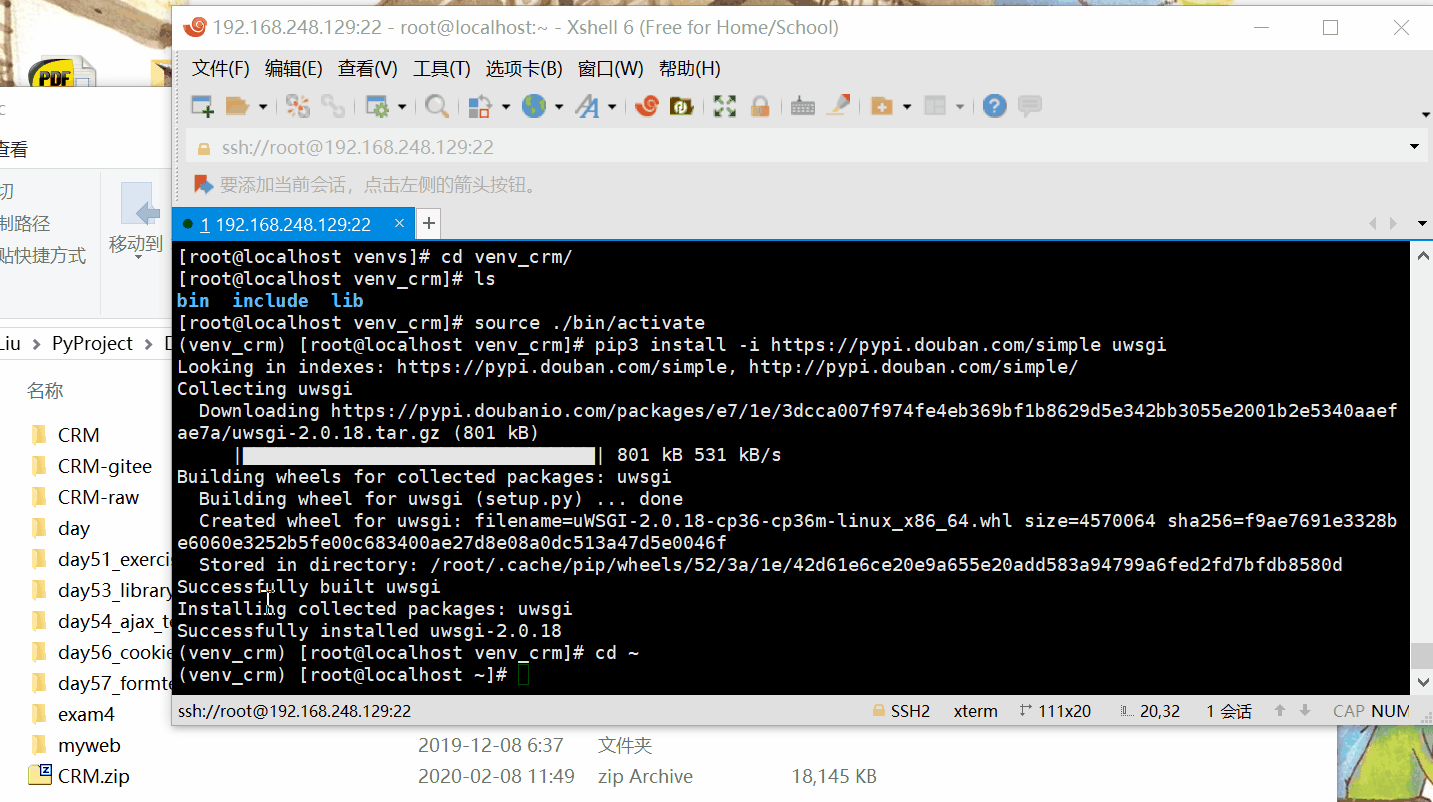Screen dimensions: 1433x802
Task: Click terminal scrollbar down arrow
Action: pyautogui.click(x=1423, y=682)
